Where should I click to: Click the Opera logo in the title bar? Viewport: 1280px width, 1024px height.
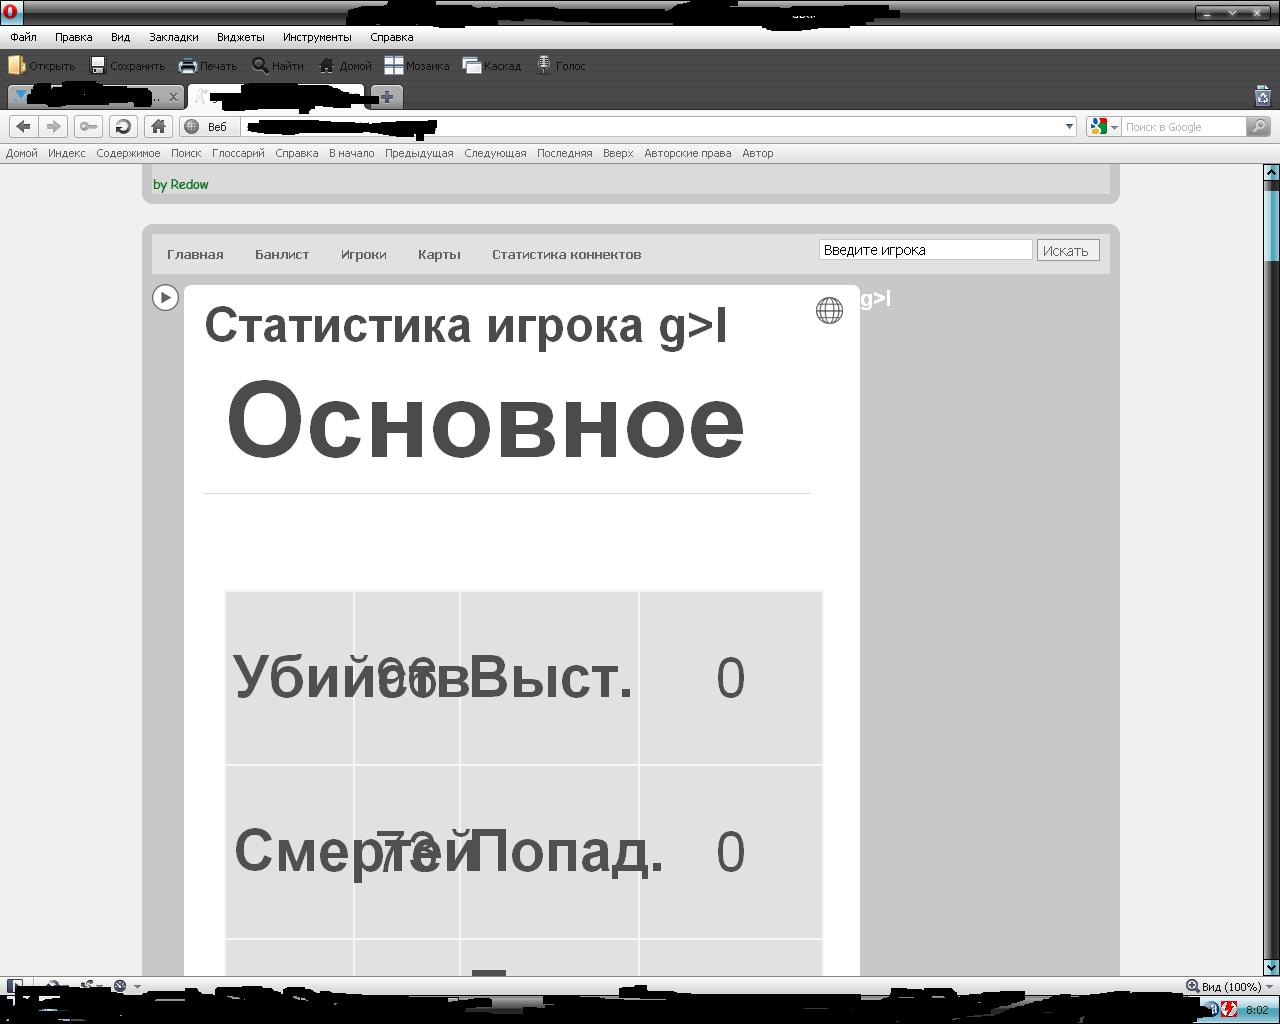(9, 13)
